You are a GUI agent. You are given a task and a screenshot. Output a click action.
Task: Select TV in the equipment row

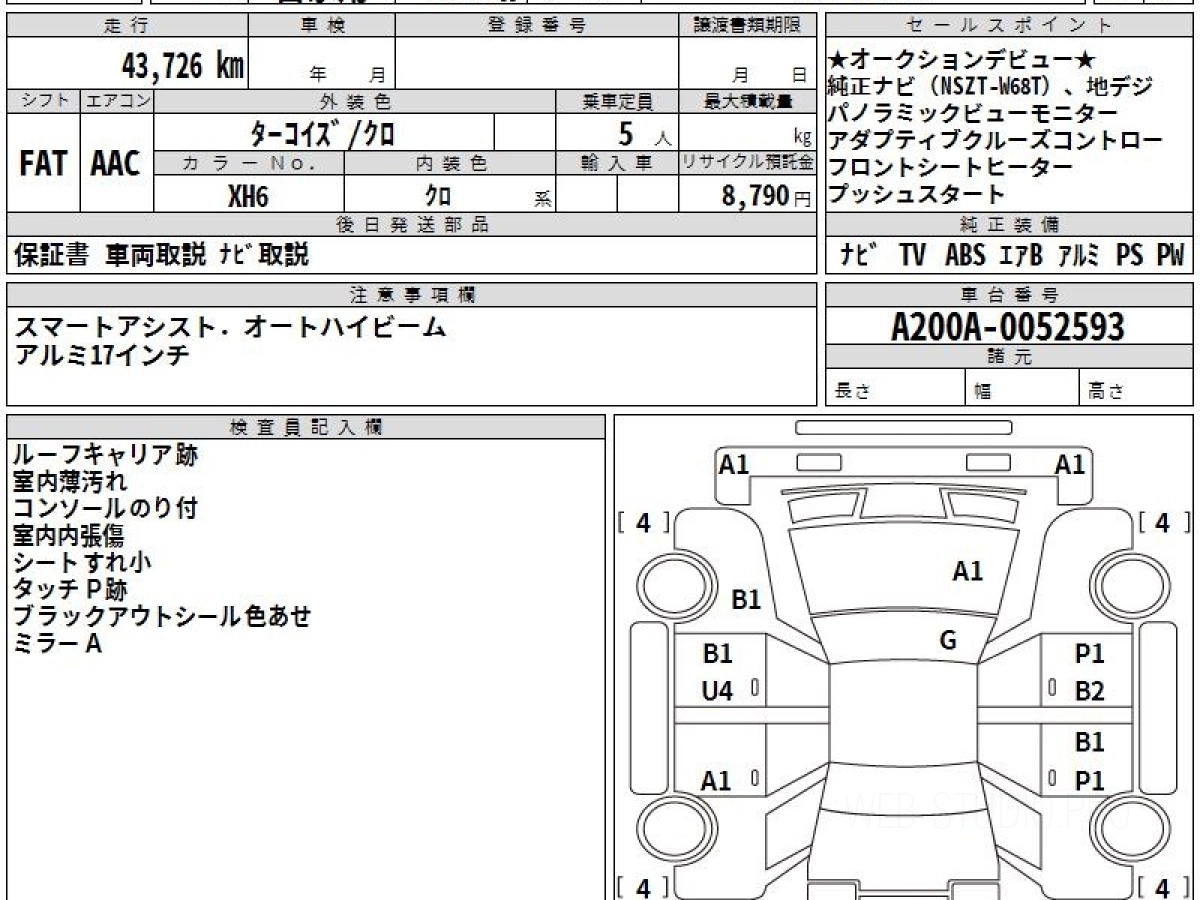pyautogui.click(x=912, y=256)
